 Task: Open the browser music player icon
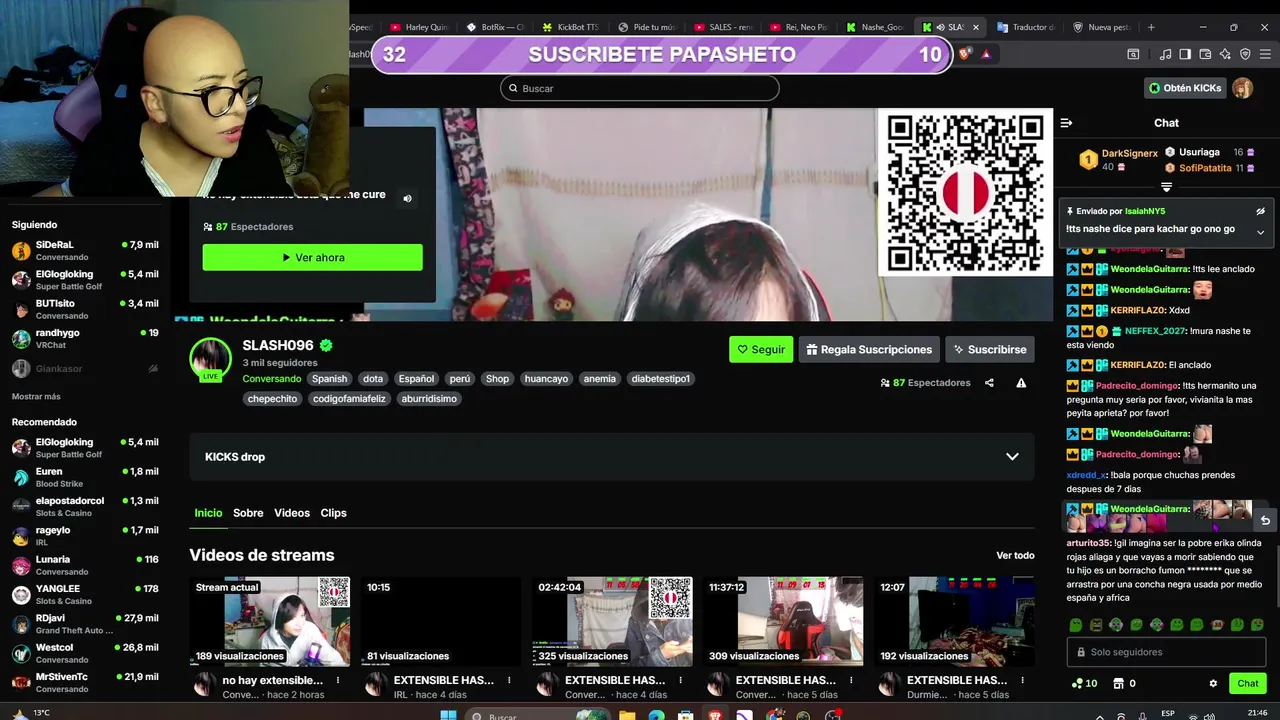point(1166,54)
